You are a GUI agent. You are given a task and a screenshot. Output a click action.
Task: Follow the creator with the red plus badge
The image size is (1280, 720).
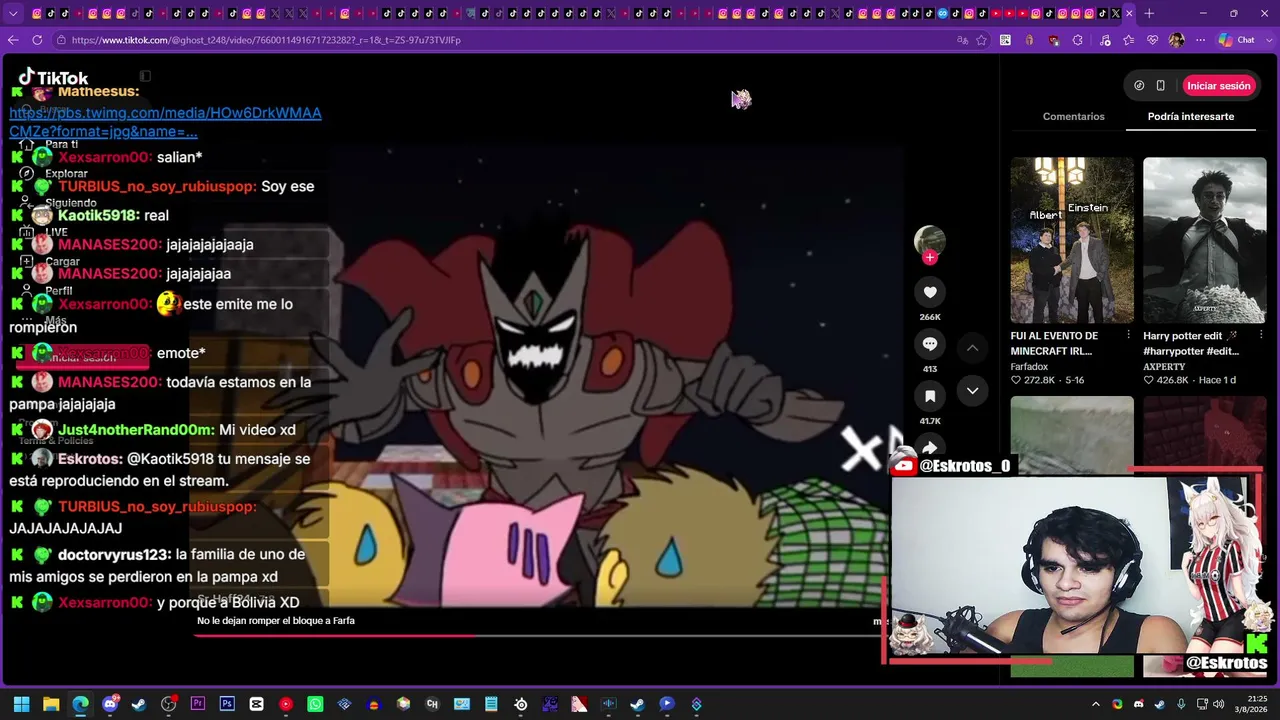click(x=930, y=257)
